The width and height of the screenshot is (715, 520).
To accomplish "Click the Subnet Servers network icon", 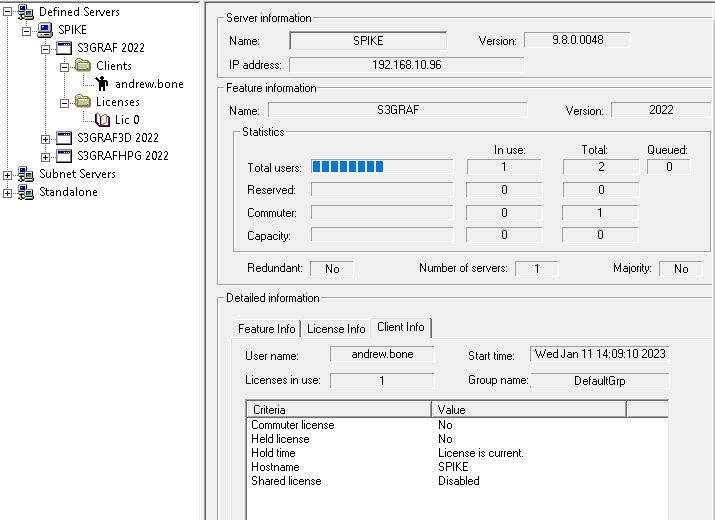I will click(26, 174).
